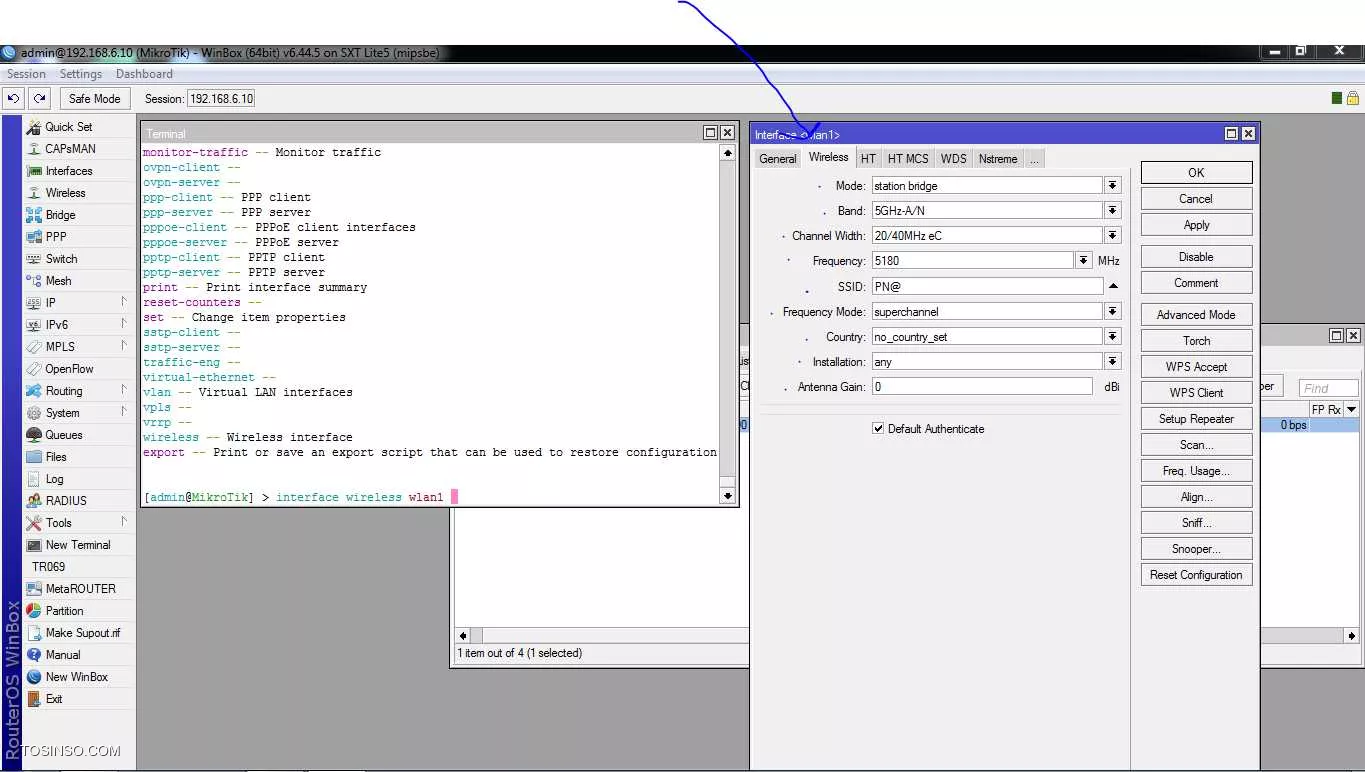Open New Terminal from sidebar
1365x772 pixels.
click(80, 545)
